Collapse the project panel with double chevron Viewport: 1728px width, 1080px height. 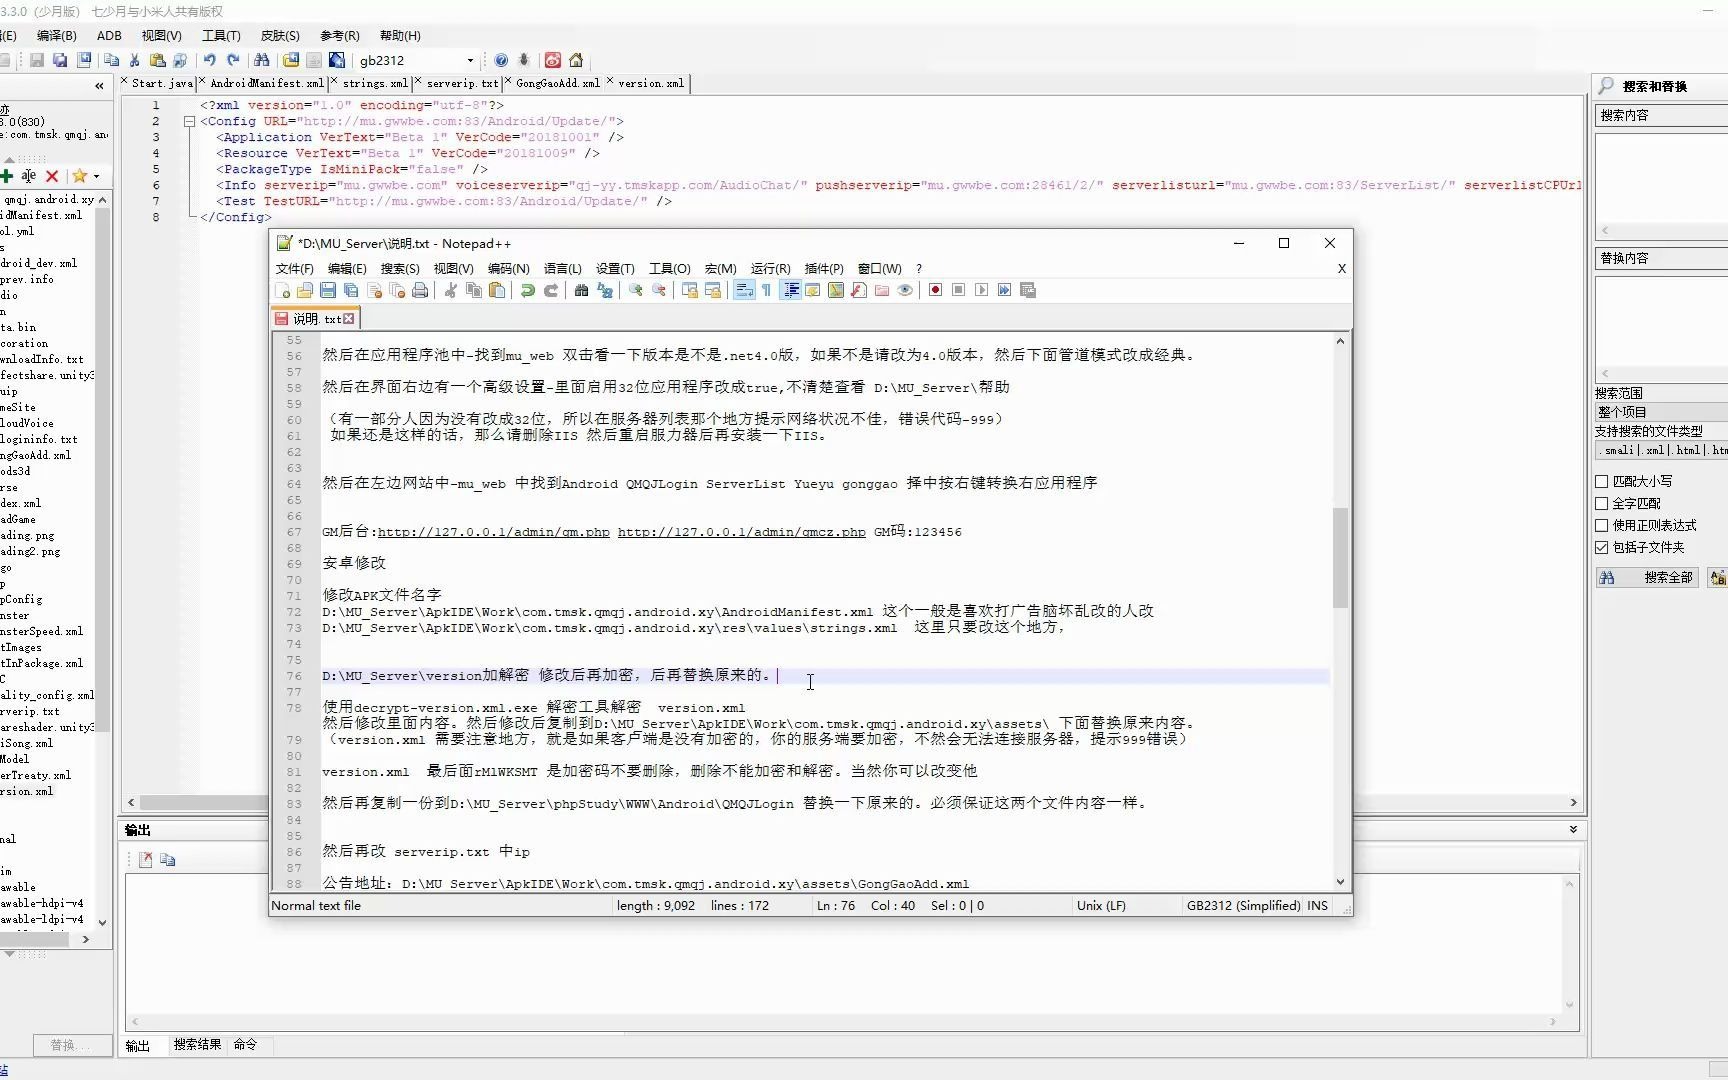[x=99, y=86]
